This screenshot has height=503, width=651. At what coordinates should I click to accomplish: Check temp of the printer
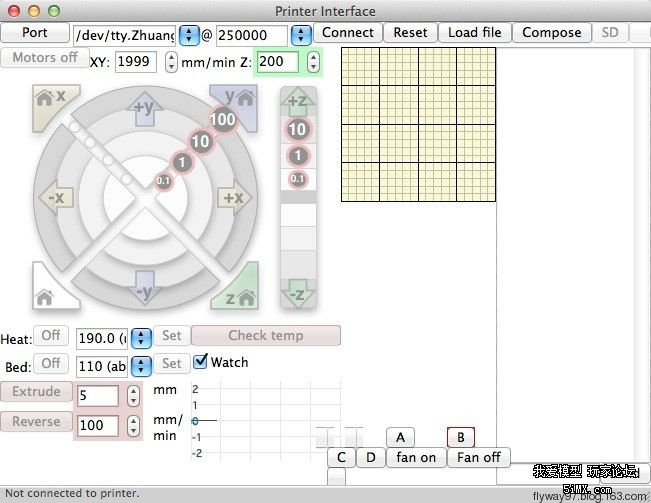point(266,335)
